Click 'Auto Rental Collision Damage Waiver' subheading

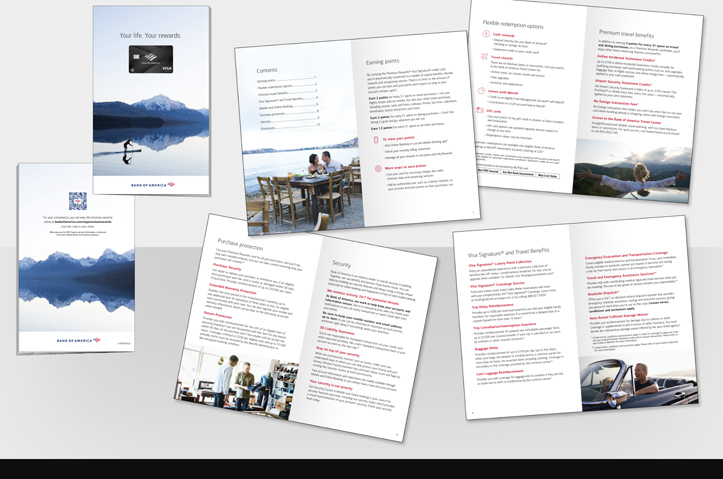coord(618,317)
